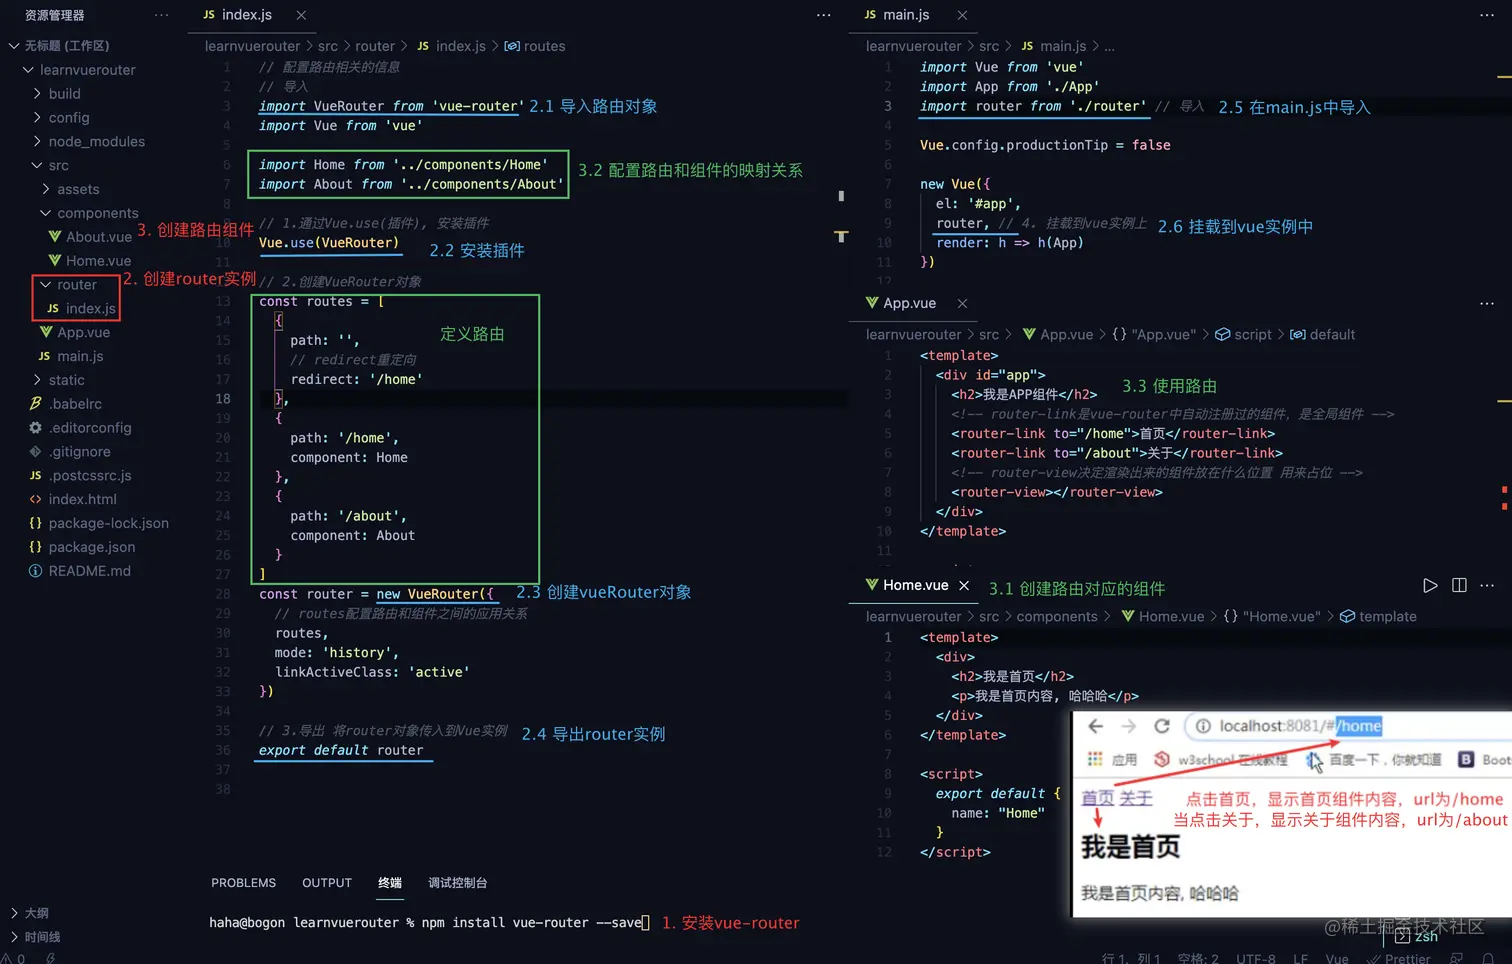Open the .editorconfig file
The image size is (1512, 964).
[x=80, y=428]
